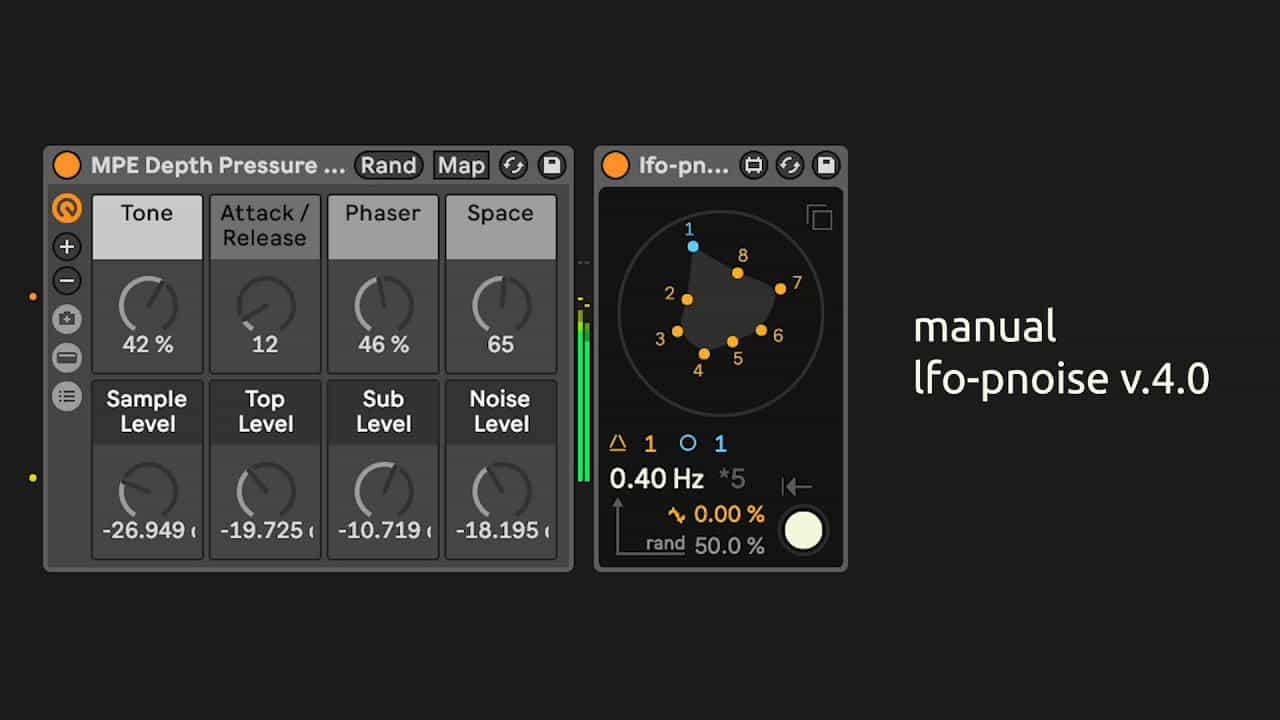Click the hot-swap icon on the MPE rack
1280x720 pixels.
pos(514,165)
